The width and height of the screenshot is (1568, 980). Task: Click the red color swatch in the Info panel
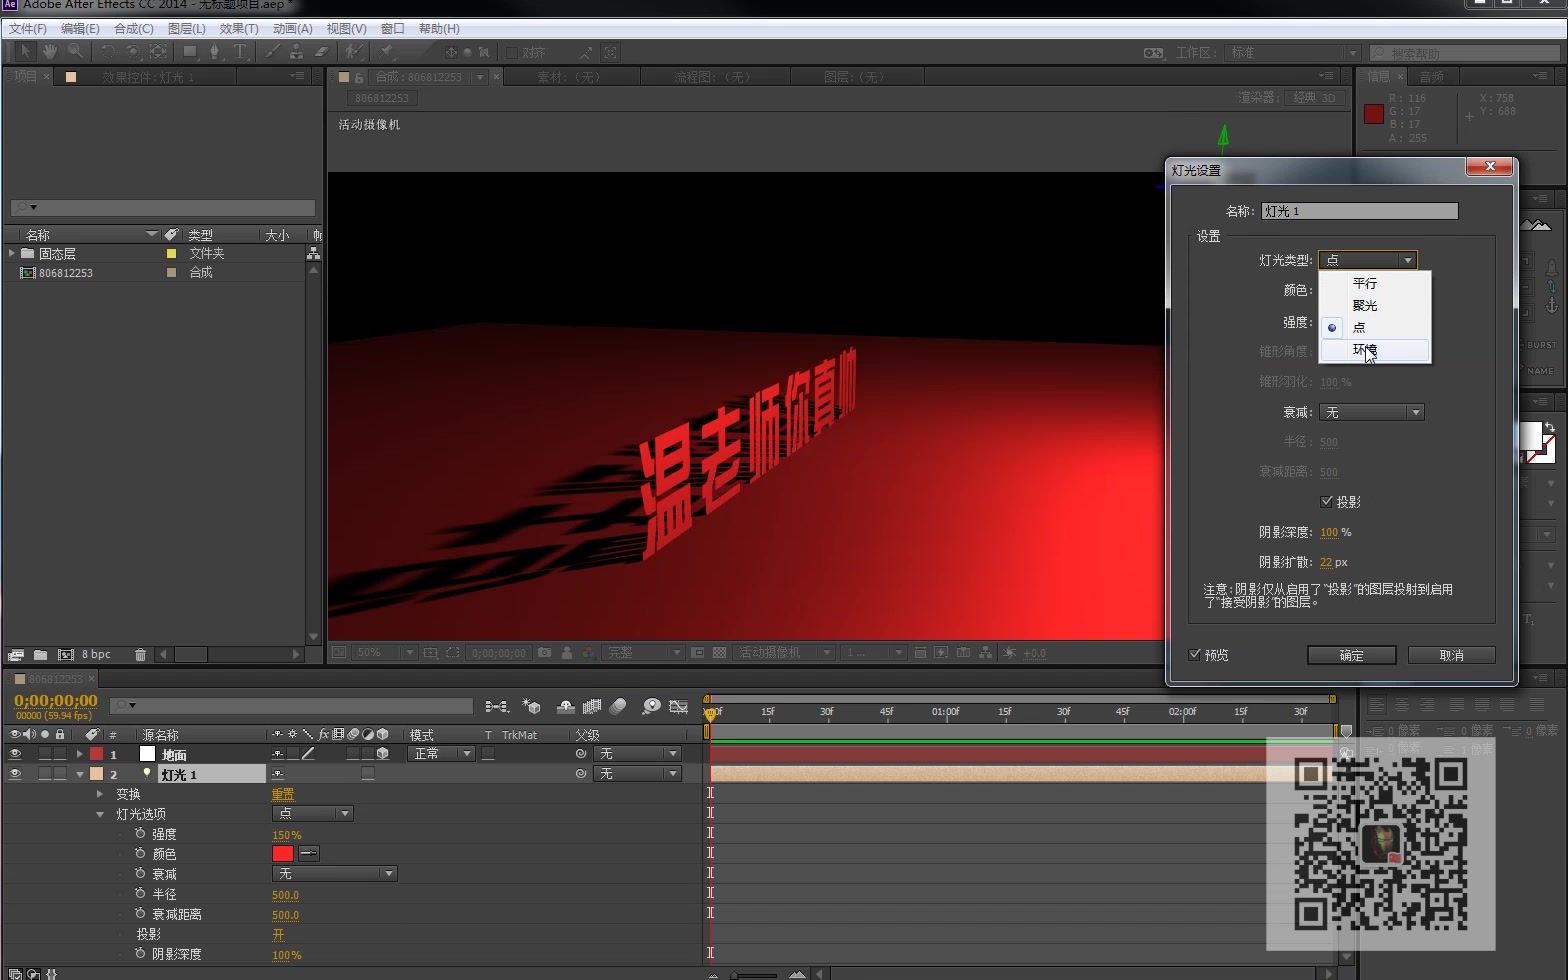(1374, 113)
